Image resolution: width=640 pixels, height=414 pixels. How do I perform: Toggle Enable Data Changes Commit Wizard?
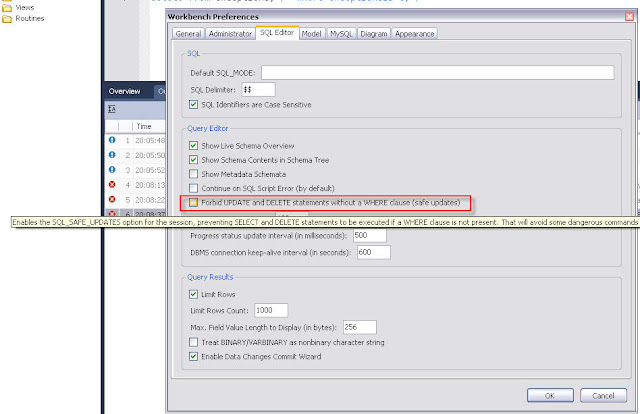193,356
